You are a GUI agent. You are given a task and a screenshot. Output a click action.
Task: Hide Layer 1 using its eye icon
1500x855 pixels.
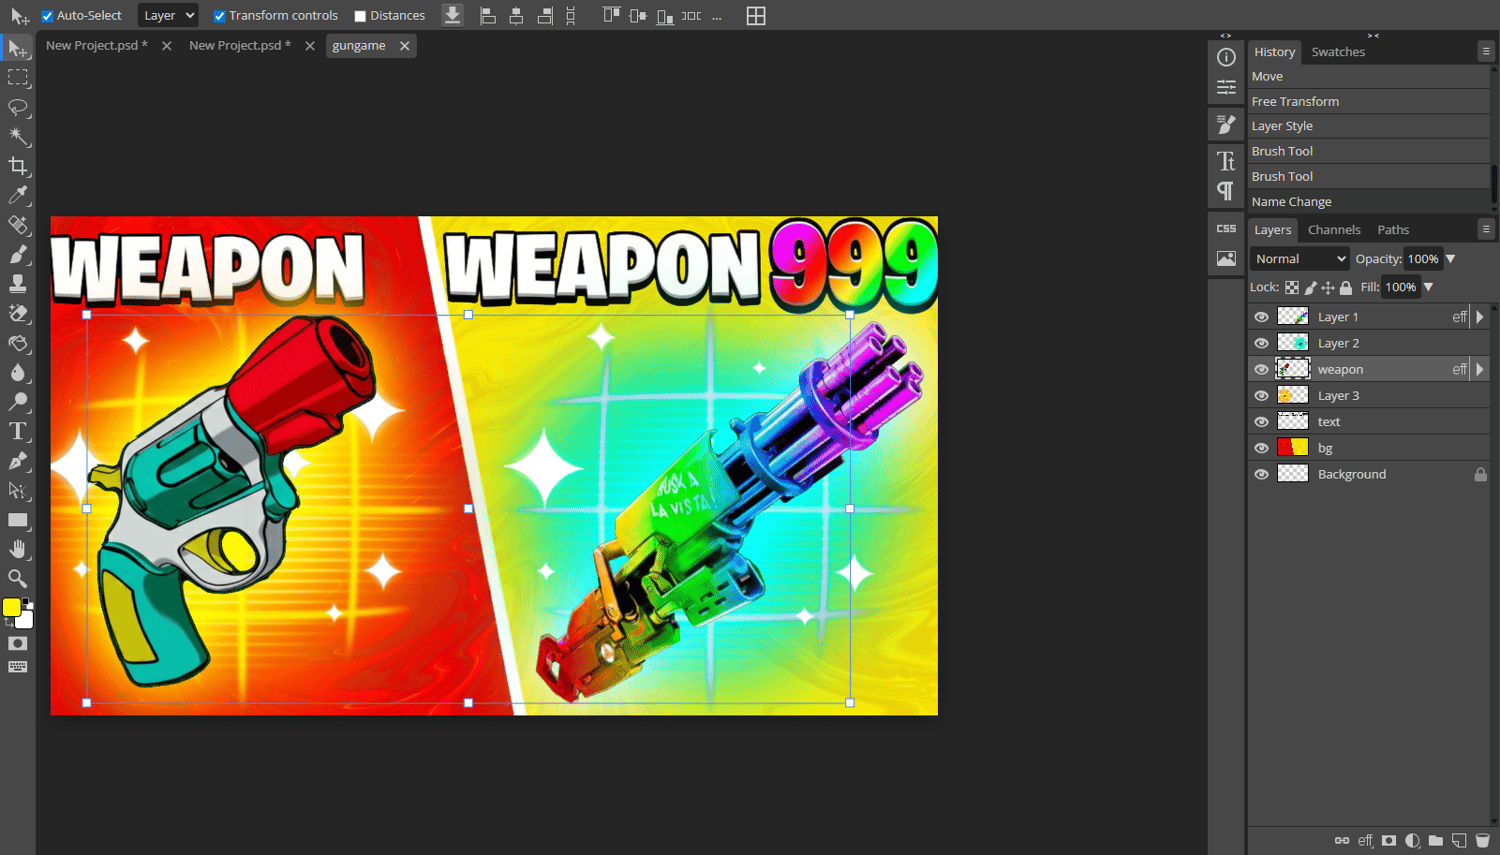pos(1262,317)
